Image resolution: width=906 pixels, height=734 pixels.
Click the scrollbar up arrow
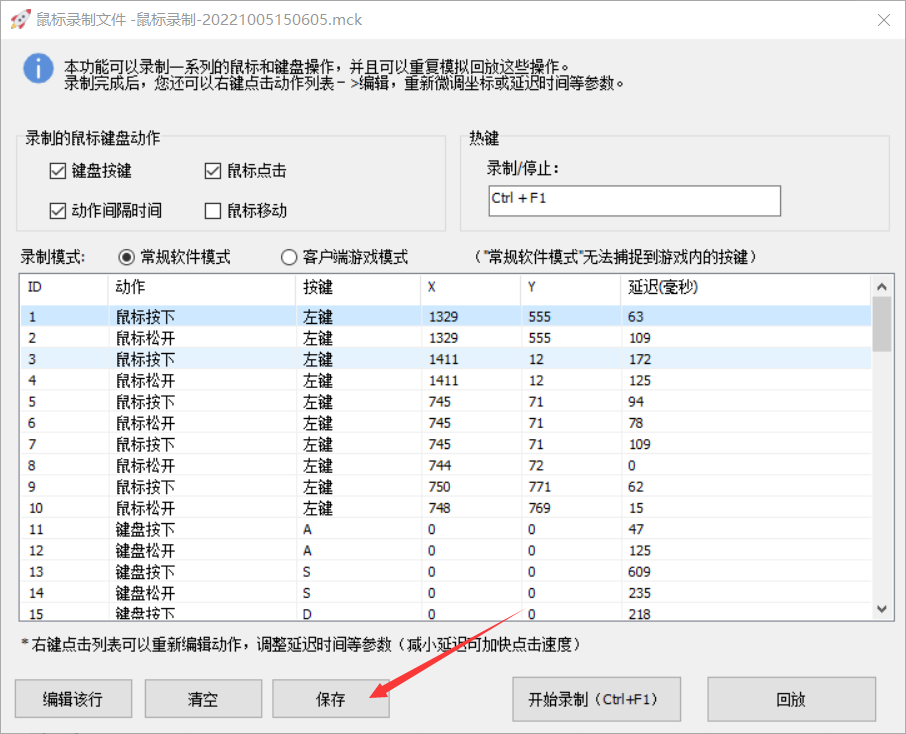pyautogui.click(x=881, y=286)
